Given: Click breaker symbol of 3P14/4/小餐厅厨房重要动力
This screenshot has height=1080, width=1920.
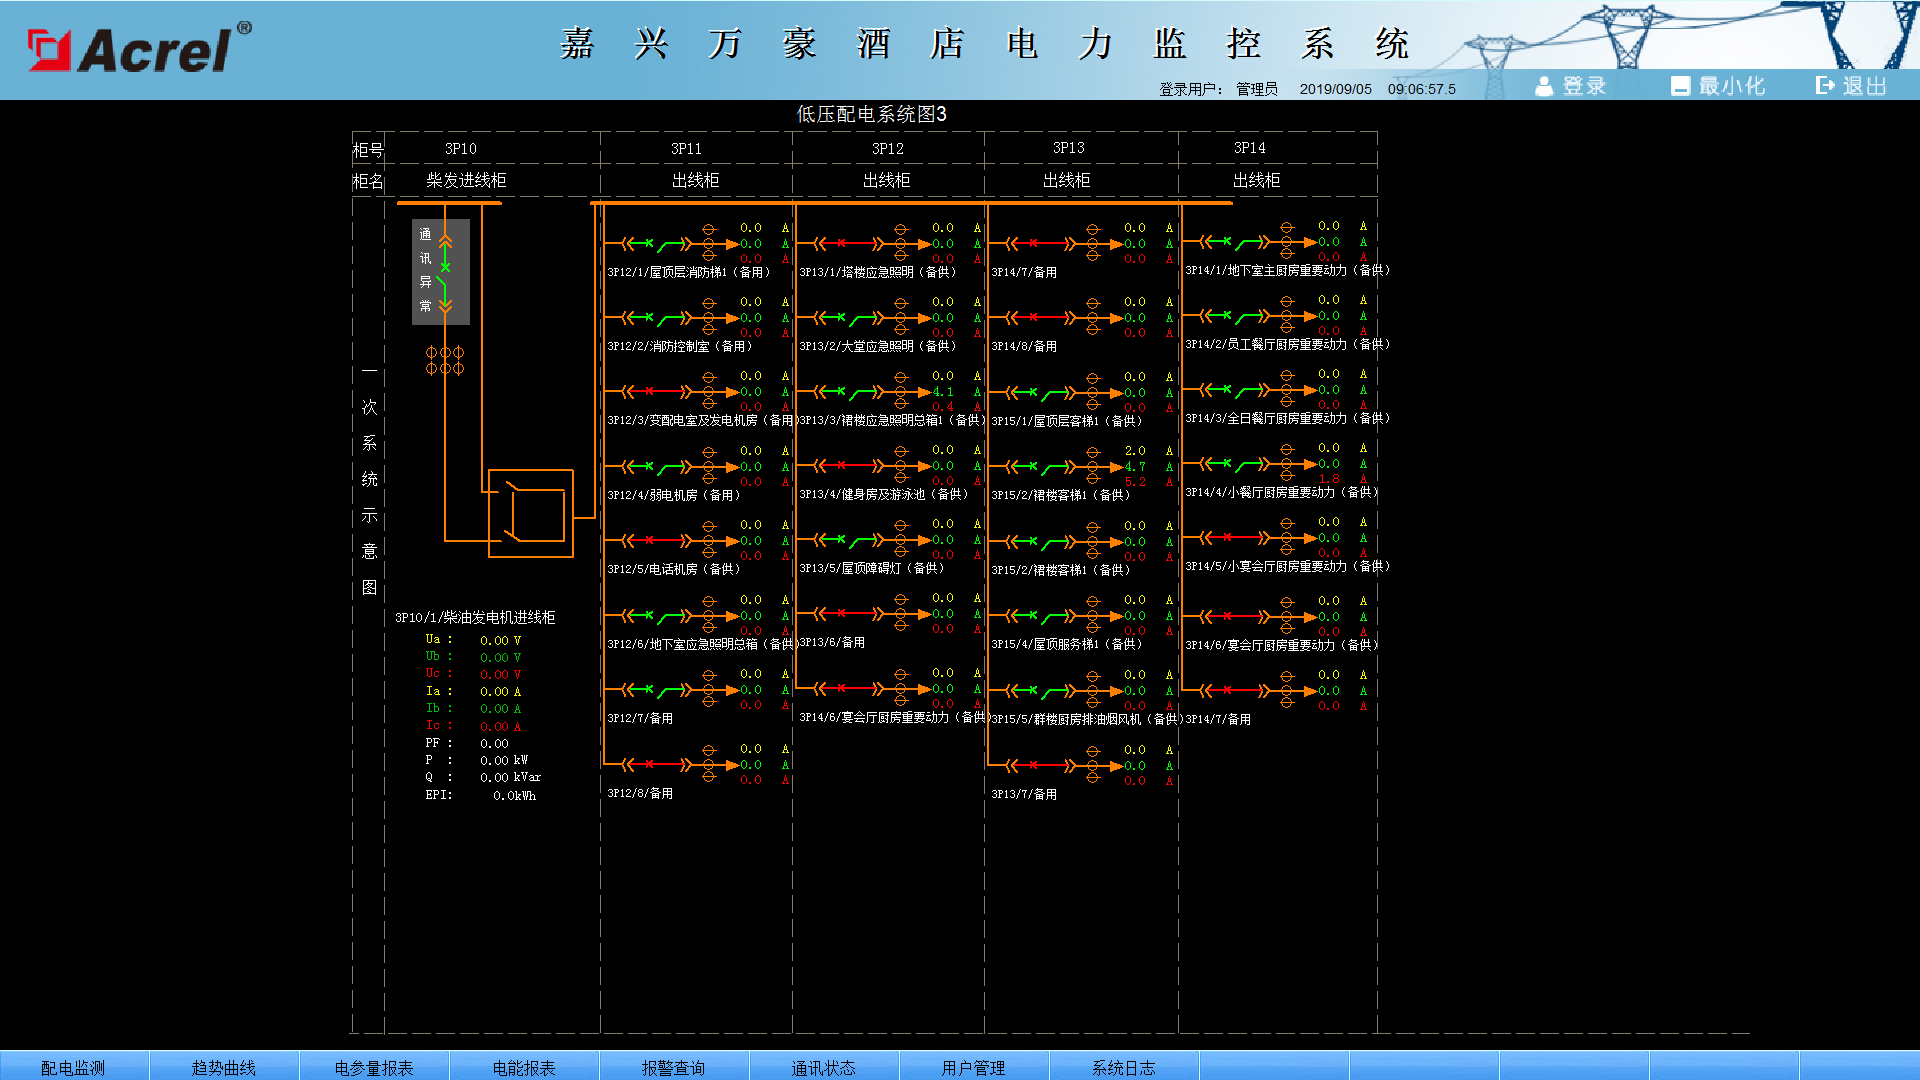Looking at the screenshot, I should pyautogui.click(x=1234, y=463).
